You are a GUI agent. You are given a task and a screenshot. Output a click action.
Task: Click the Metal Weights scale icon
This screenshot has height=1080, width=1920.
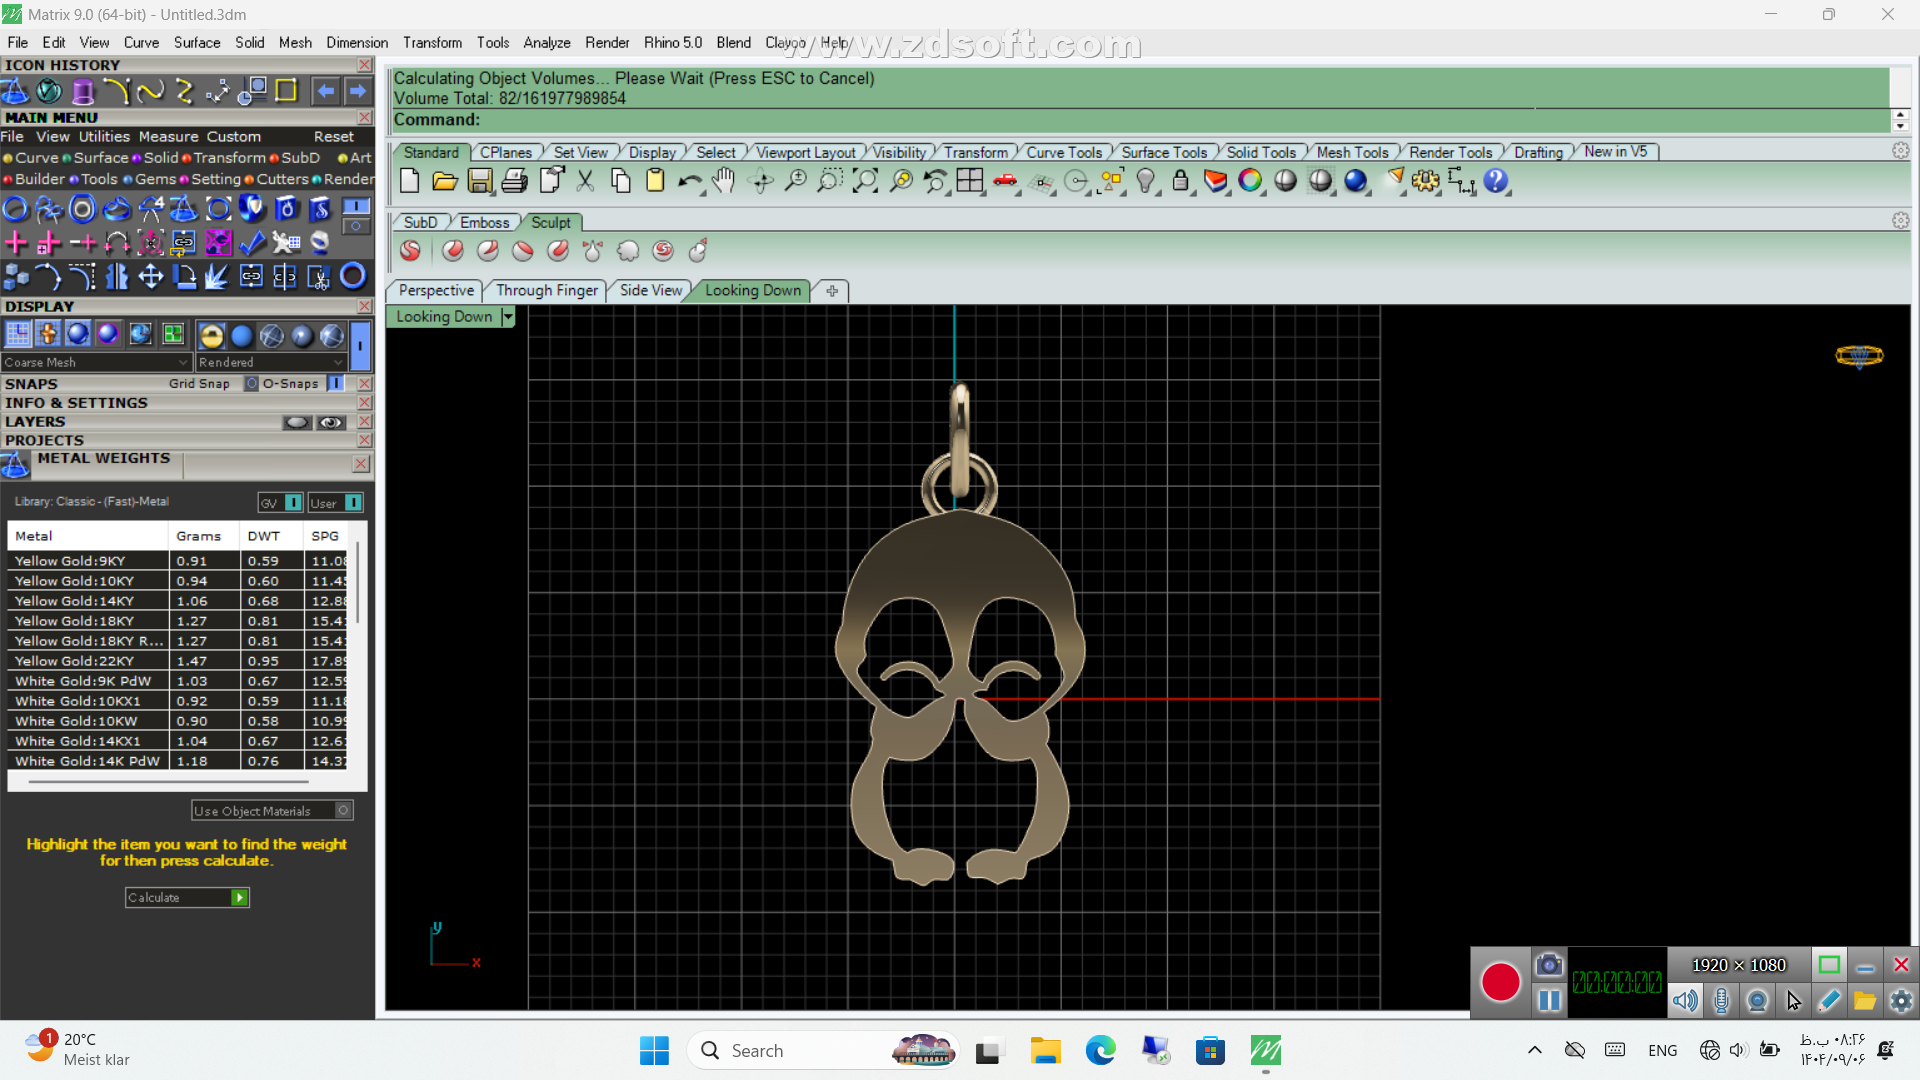click(x=15, y=465)
